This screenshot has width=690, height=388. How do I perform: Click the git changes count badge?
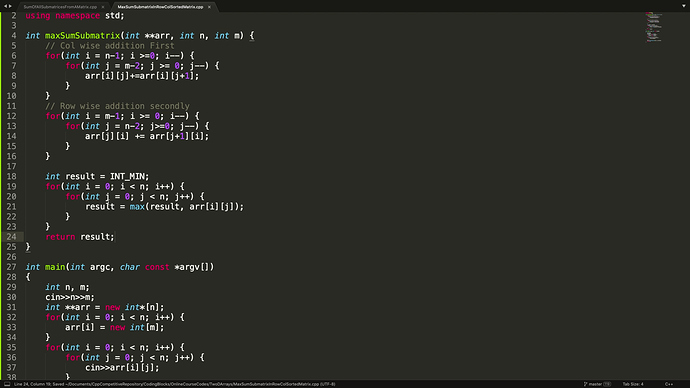(607, 384)
